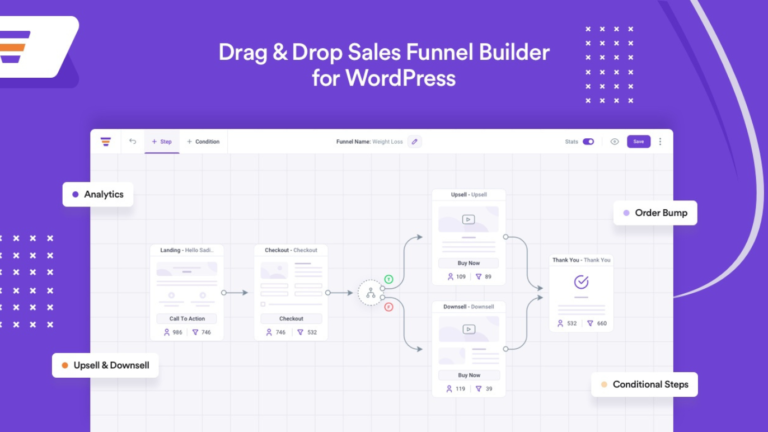Click Checkout conversions count 532

point(312,332)
